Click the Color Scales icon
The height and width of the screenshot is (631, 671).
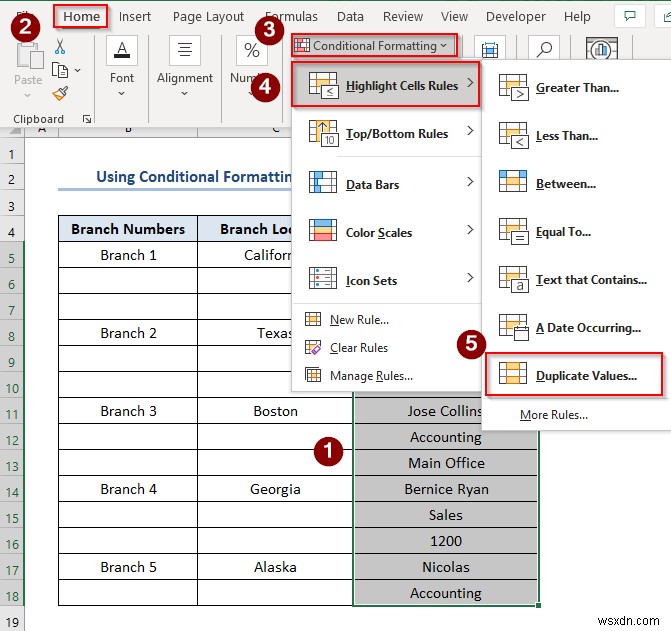(x=323, y=230)
